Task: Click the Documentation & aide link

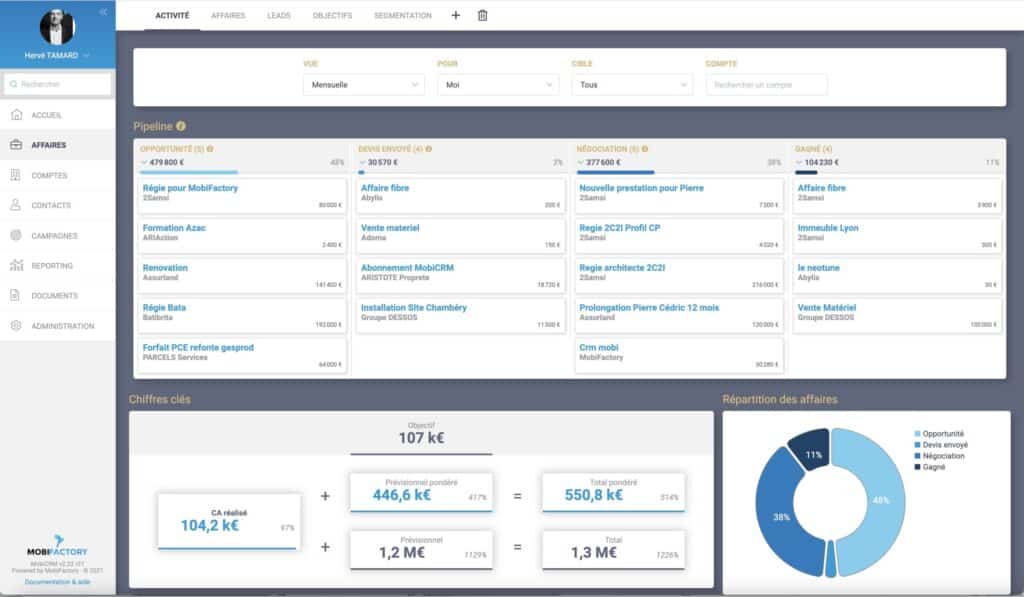Action: coord(57,581)
